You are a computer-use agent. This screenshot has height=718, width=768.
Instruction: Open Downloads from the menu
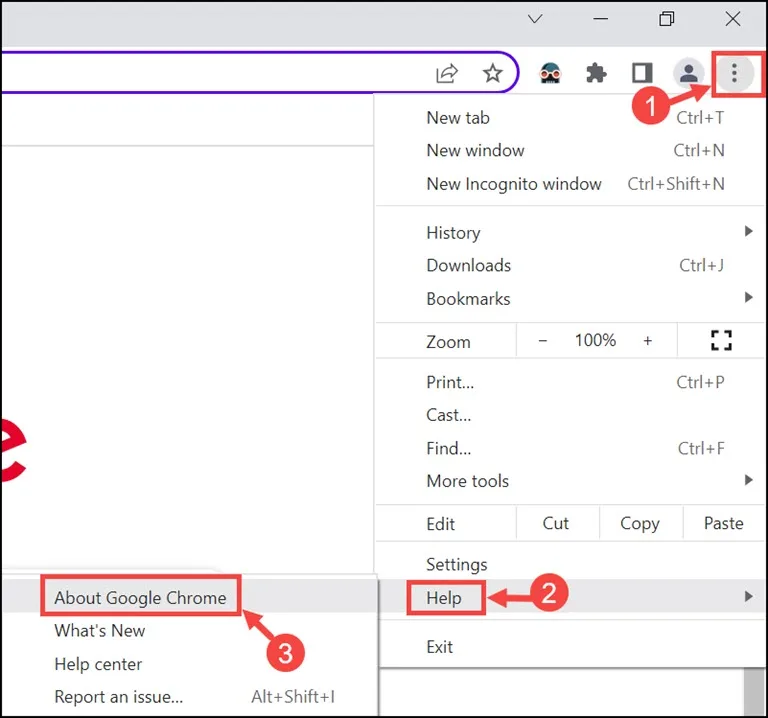point(571,265)
